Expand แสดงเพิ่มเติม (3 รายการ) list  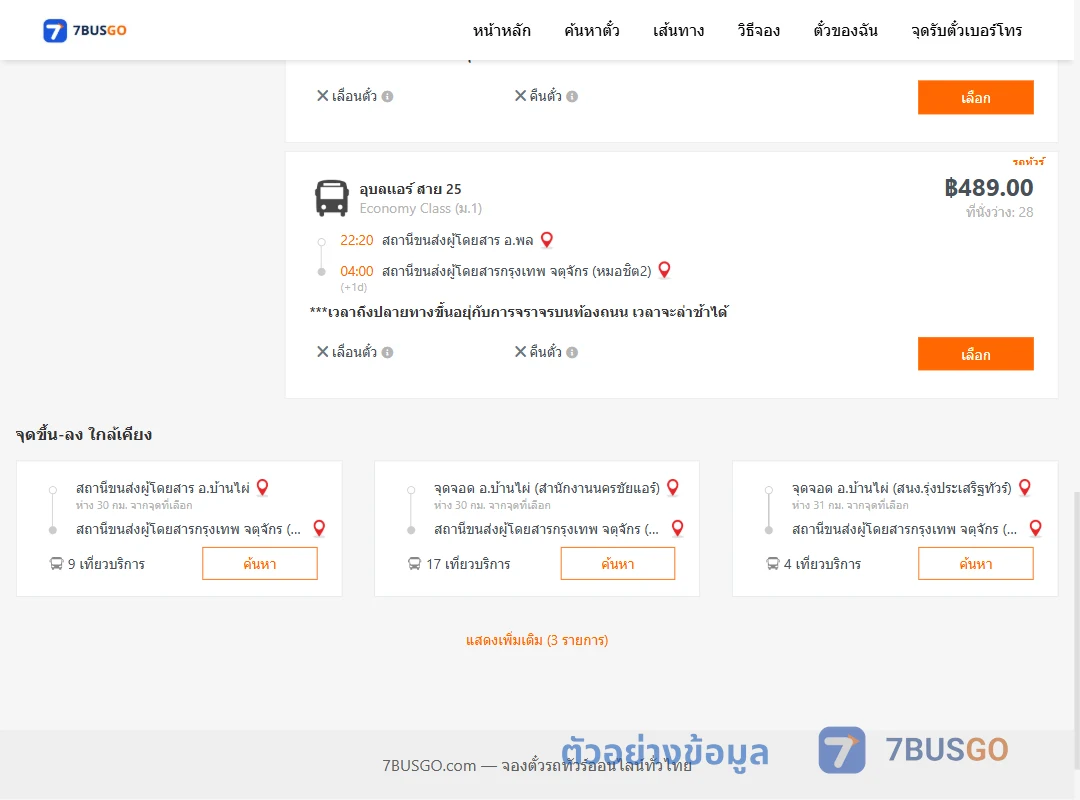tap(537, 640)
